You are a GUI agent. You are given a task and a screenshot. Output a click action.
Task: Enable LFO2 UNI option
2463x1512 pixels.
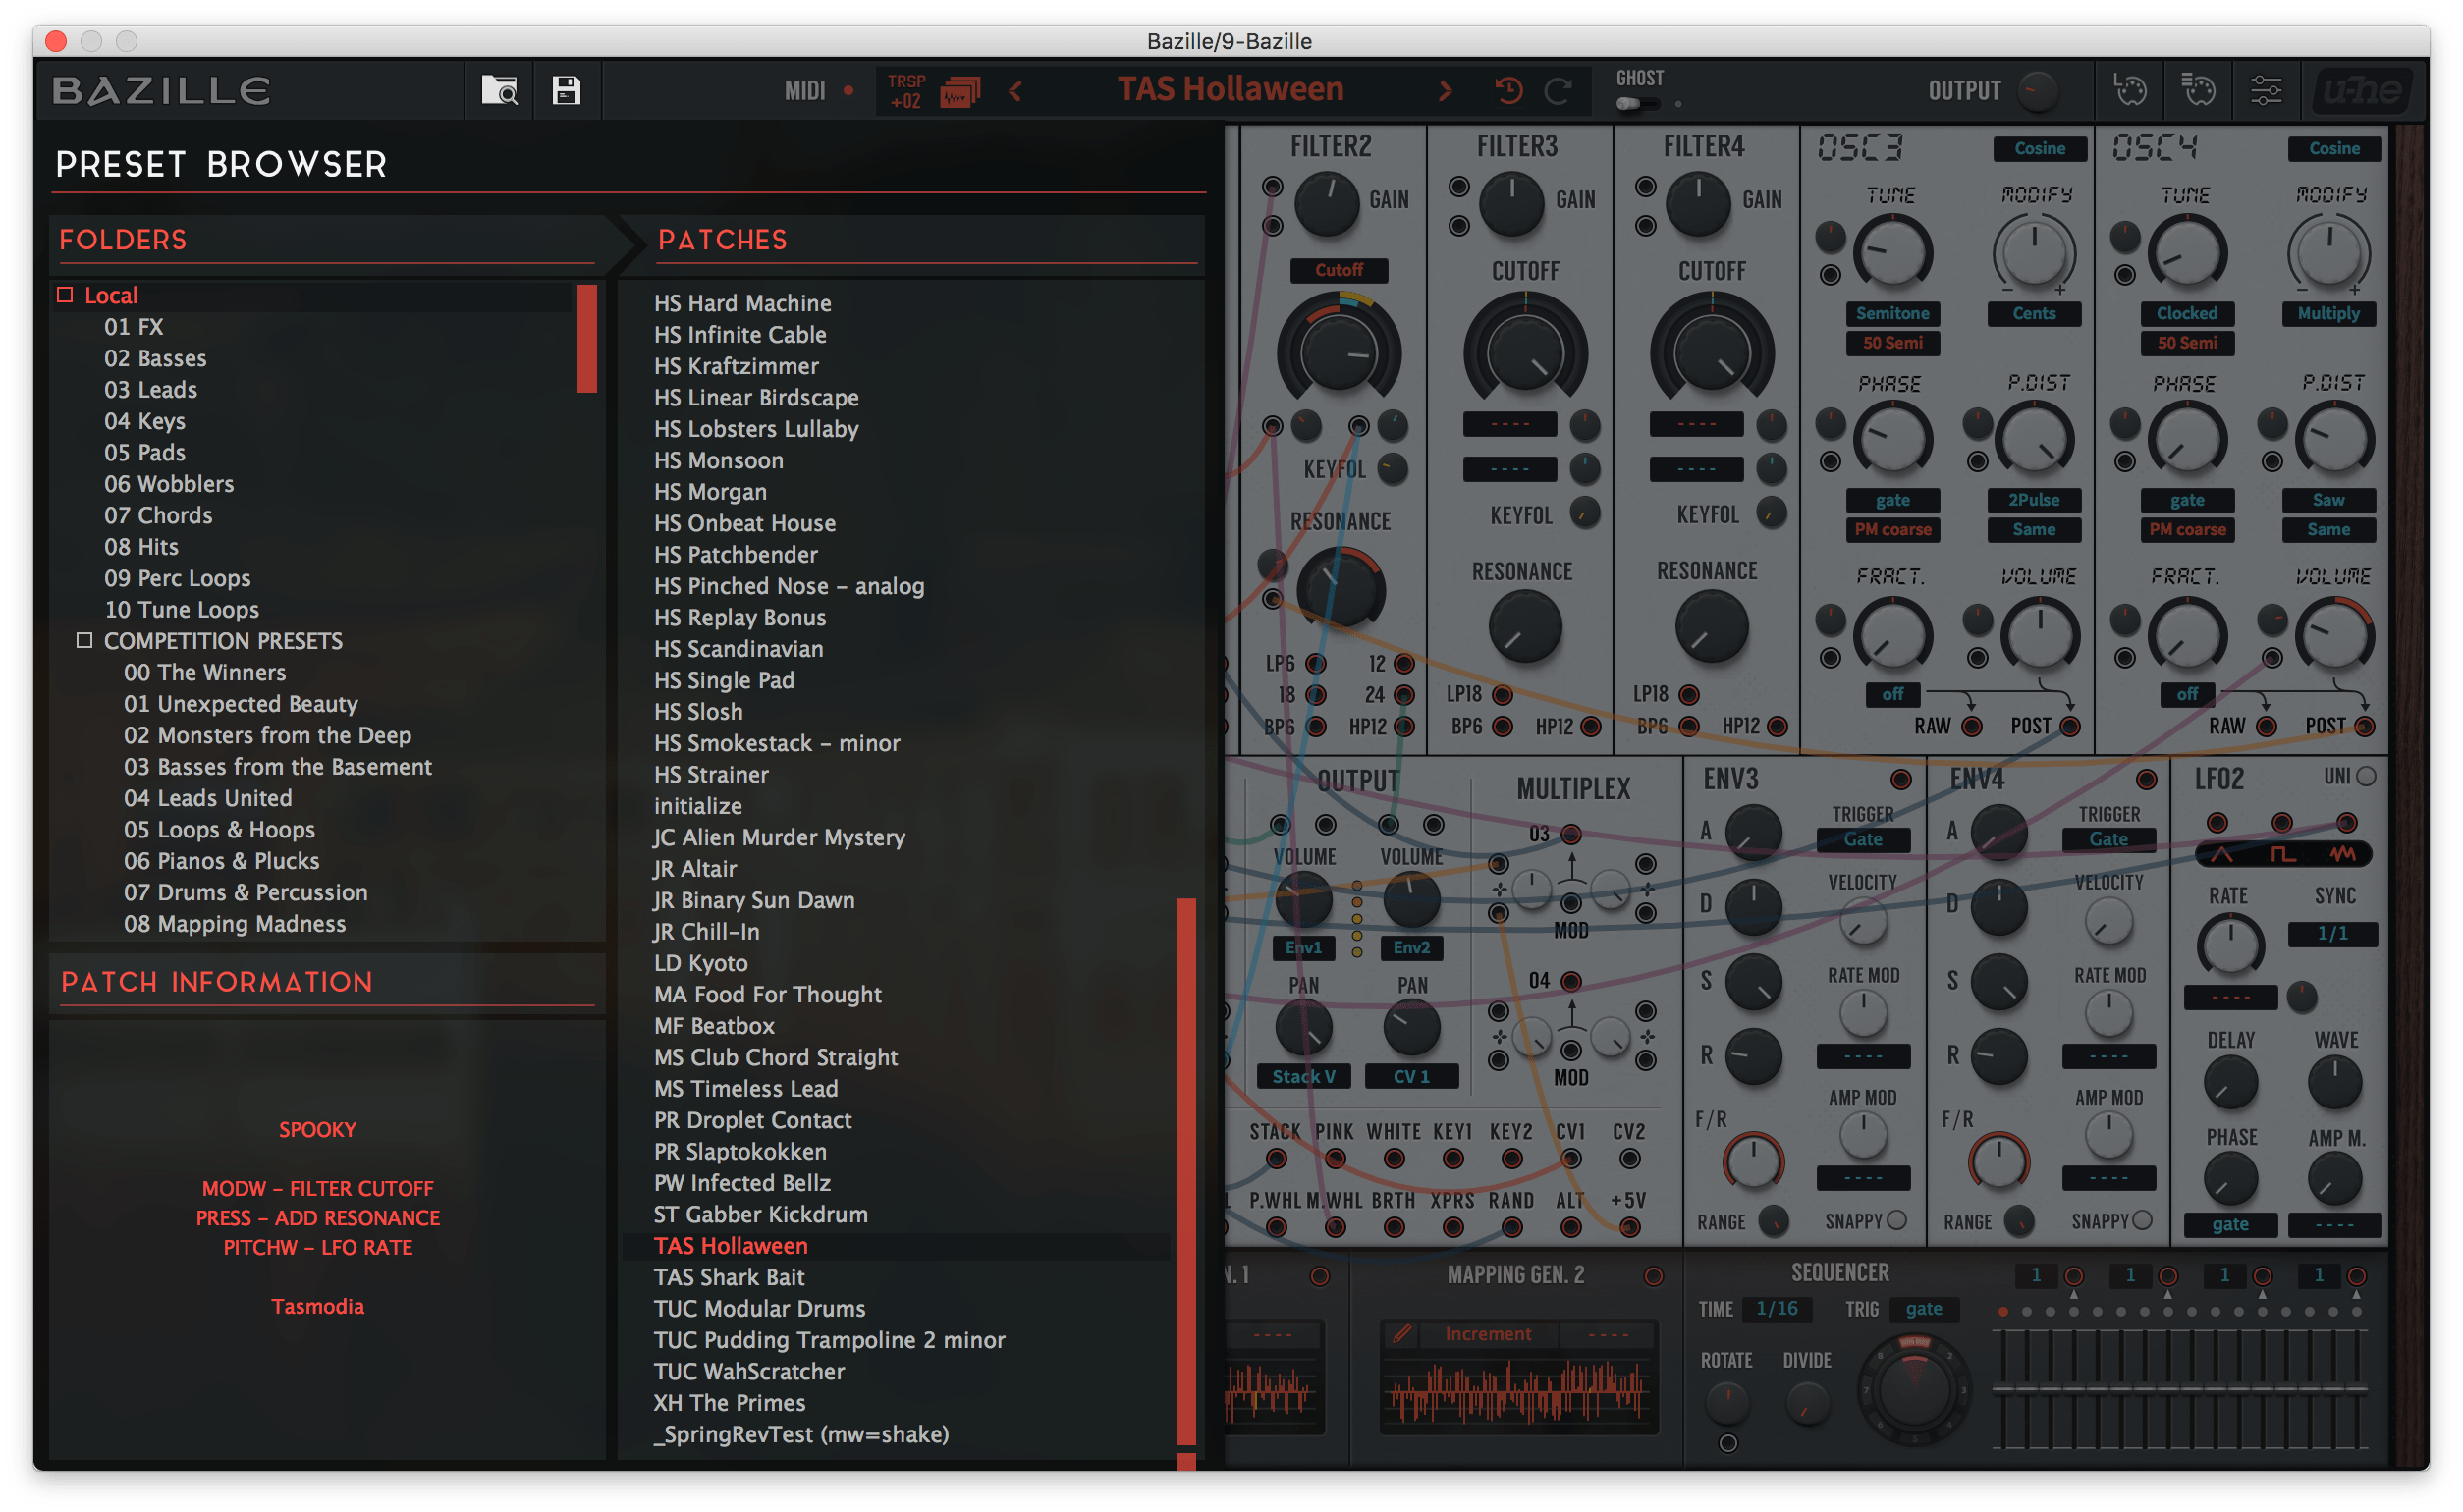point(2365,776)
